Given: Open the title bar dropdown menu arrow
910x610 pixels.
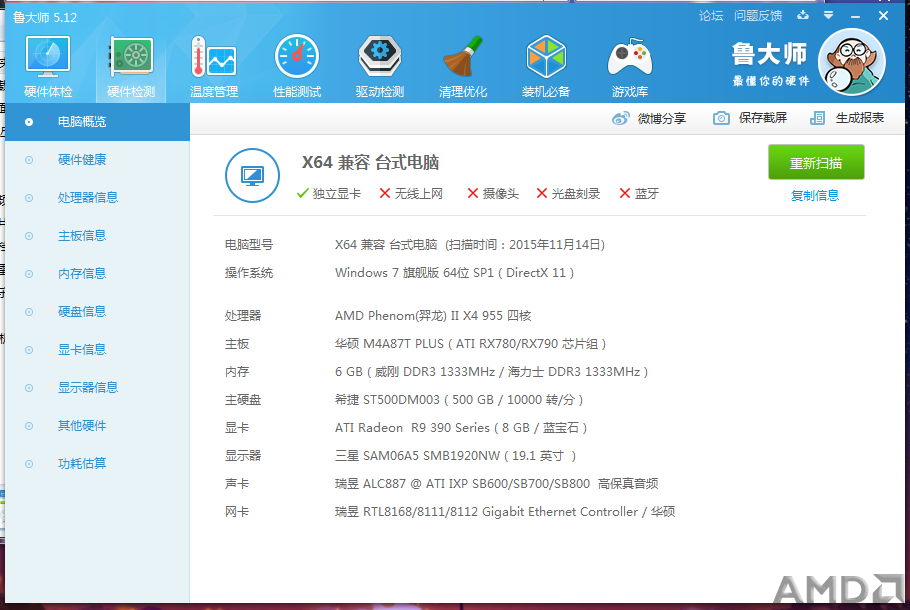Looking at the screenshot, I should coord(829,16).
